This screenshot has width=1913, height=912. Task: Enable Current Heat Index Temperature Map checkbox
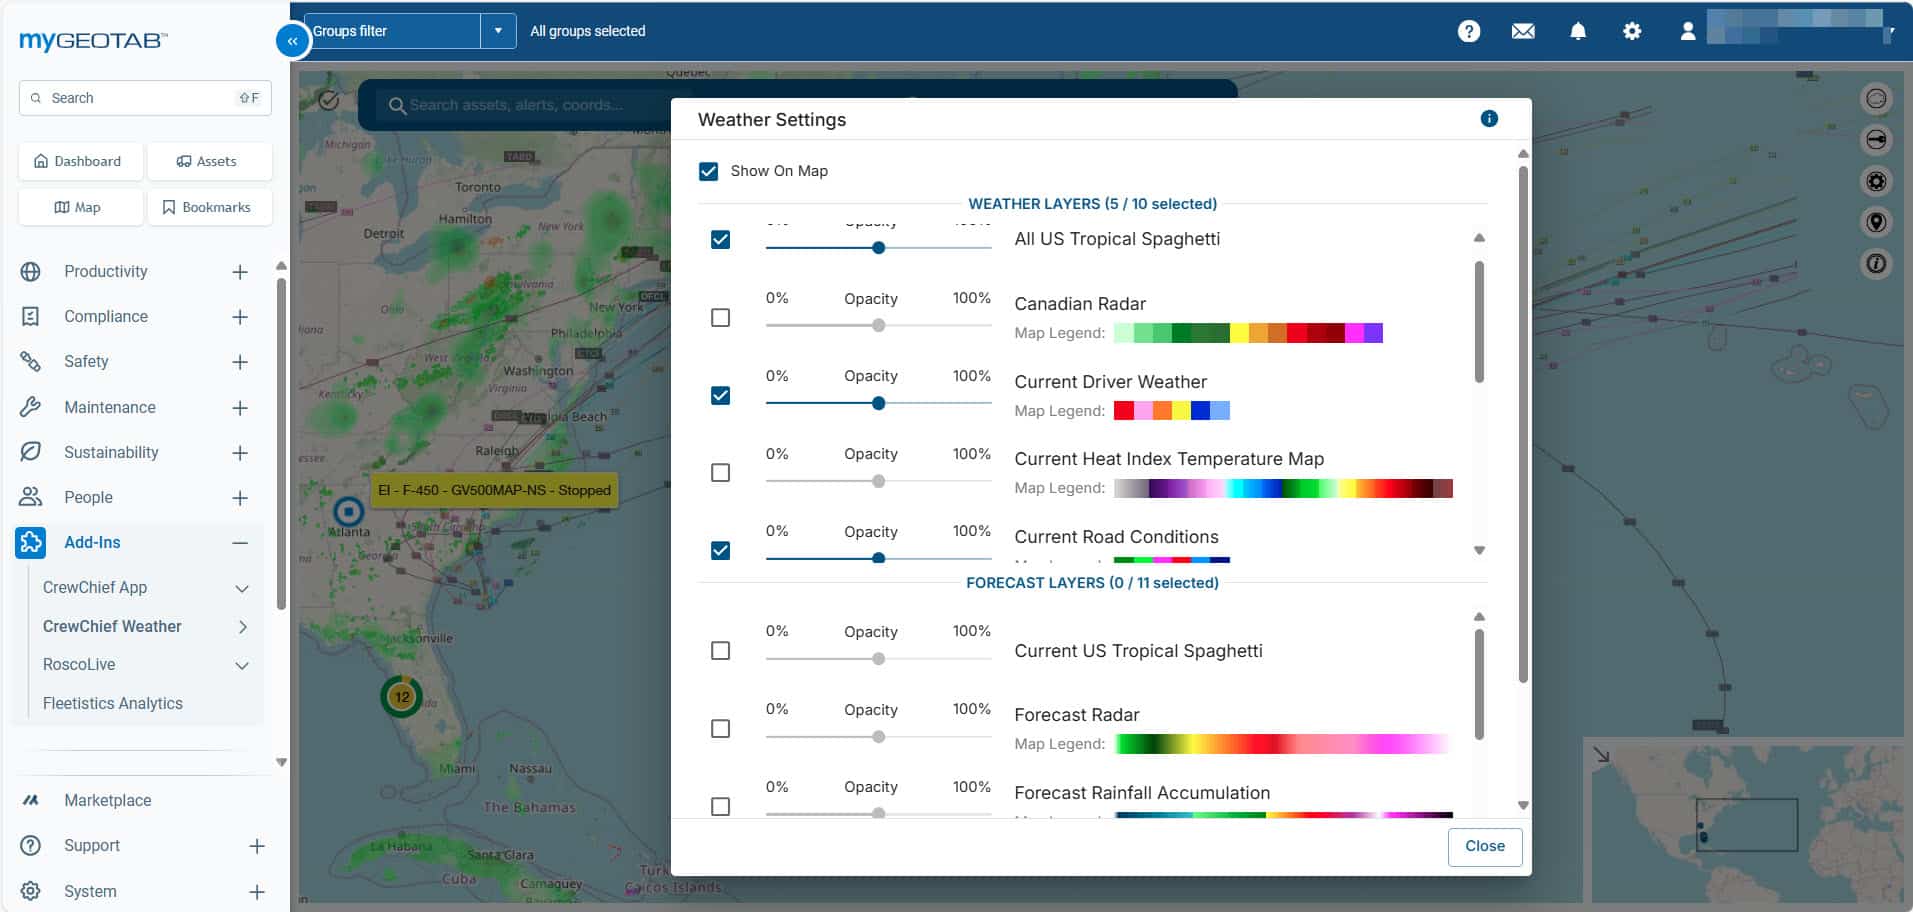point(720,473)
